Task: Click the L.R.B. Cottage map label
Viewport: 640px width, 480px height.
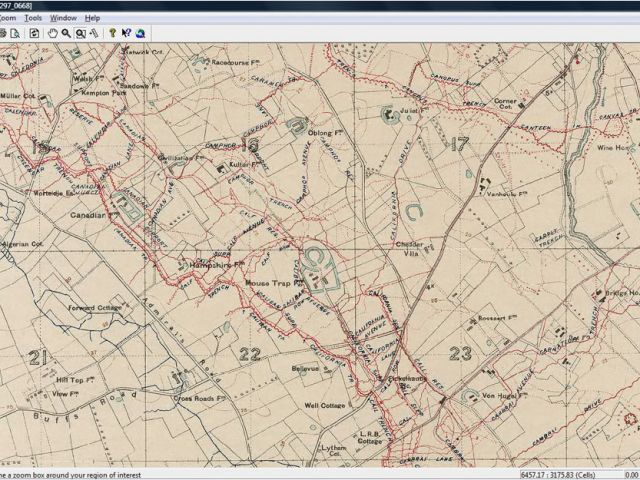Action: click(370, 438)
